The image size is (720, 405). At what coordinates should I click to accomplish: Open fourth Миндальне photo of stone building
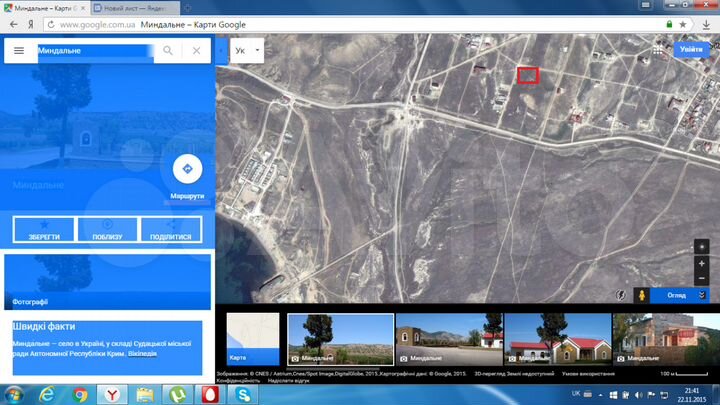pos(666,339)
